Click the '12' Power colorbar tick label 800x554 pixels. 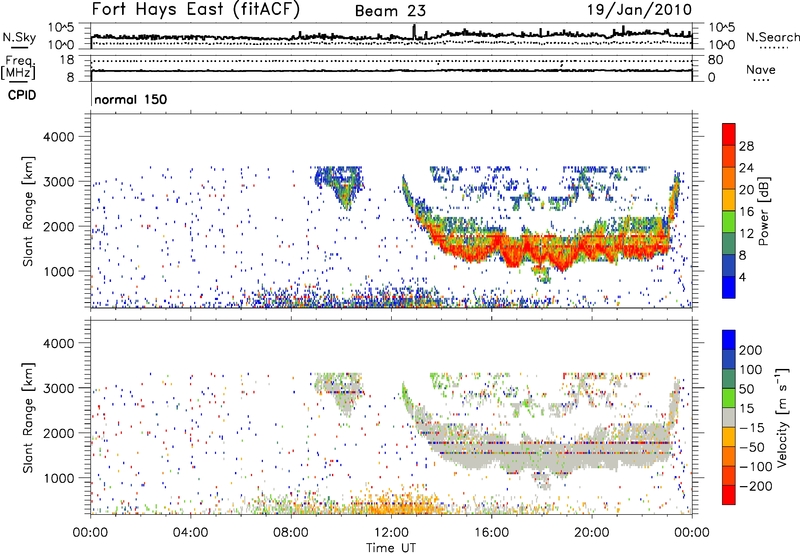746,234
